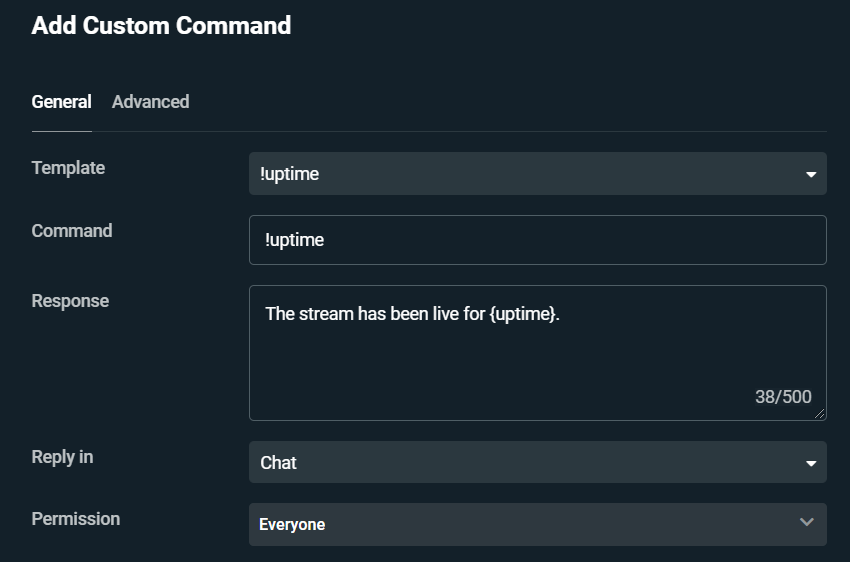
Task: Click the Add Custom Command heading
Action: [161, 25]
